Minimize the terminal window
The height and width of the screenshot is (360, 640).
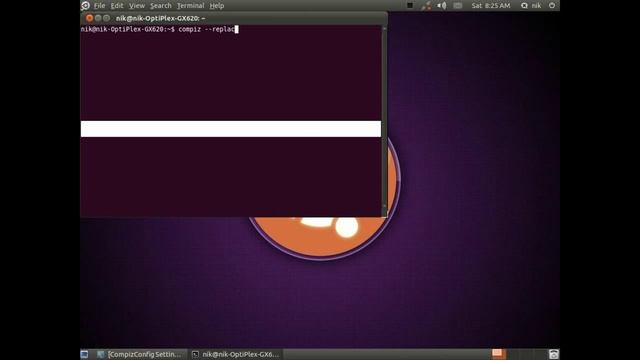coord(98,18)
